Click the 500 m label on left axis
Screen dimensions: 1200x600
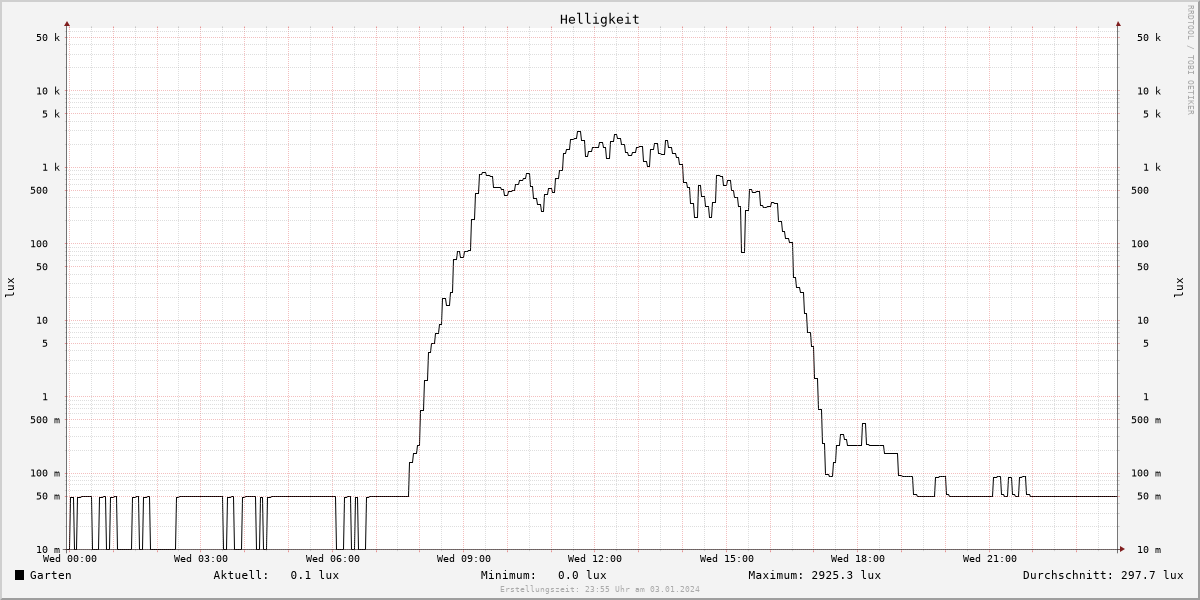tap(45, 420)
